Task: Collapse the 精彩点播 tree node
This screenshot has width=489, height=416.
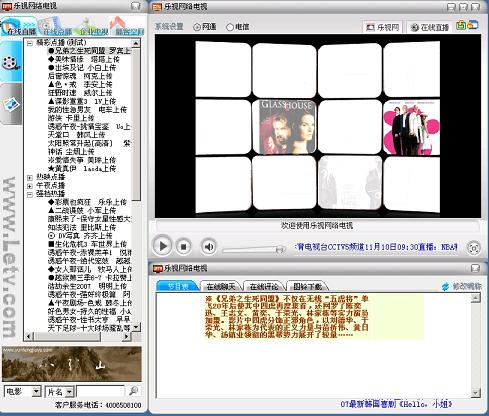Action: (x=30, y=43)
